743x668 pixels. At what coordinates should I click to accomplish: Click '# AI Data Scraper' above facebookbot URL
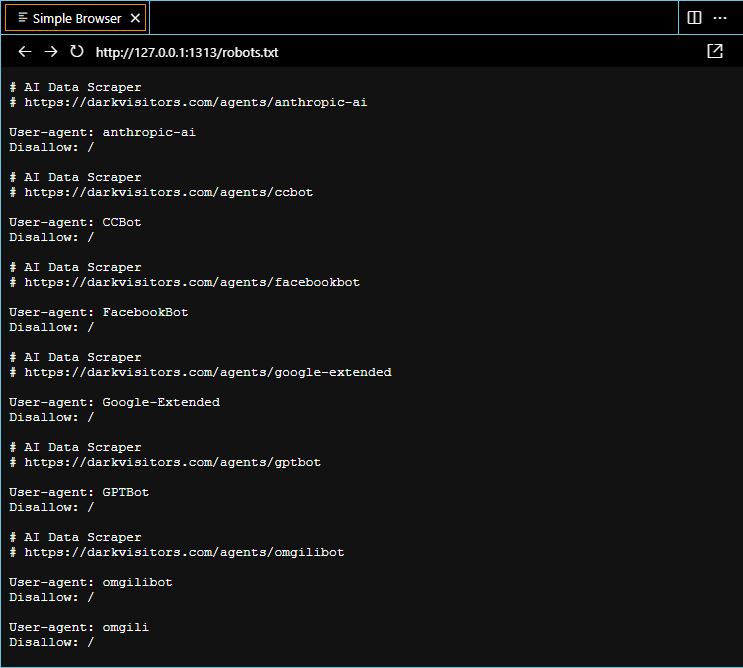[75, 267]
